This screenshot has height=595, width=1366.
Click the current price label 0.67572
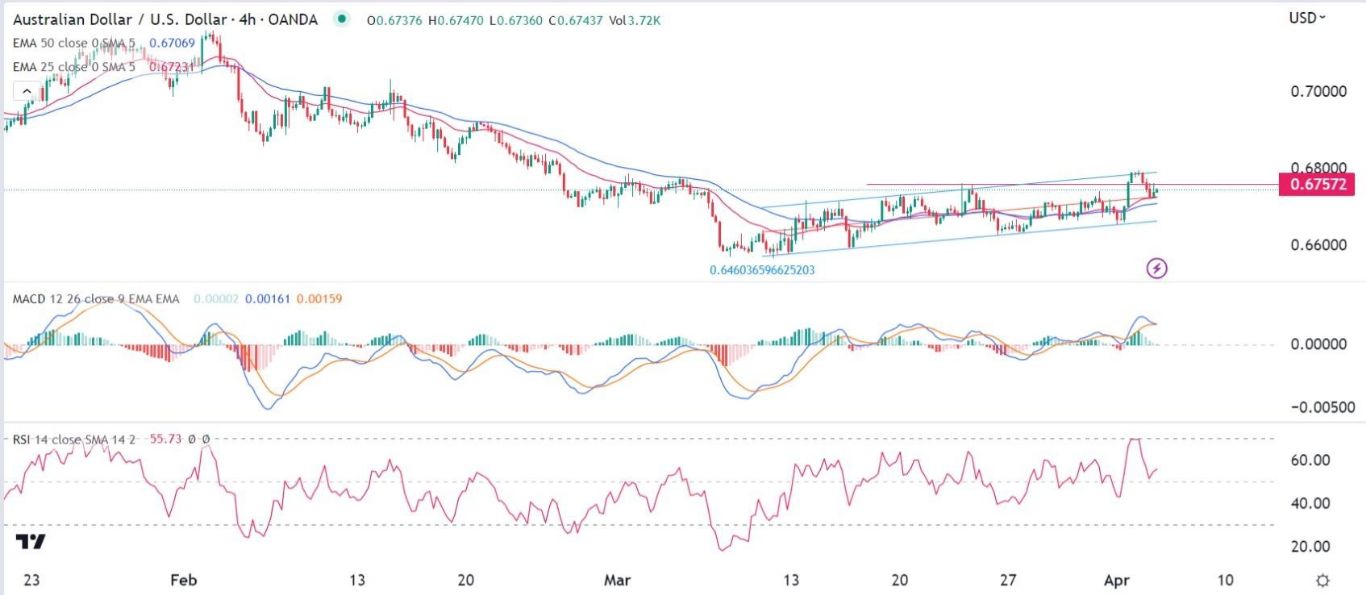coord(1317,185)
